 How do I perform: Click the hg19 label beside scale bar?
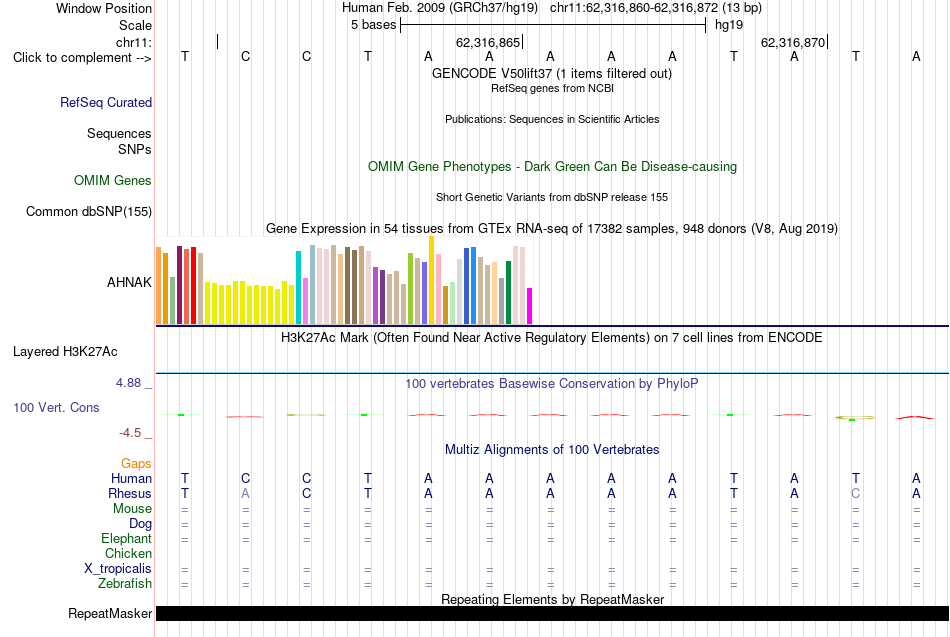click(729, 25)
